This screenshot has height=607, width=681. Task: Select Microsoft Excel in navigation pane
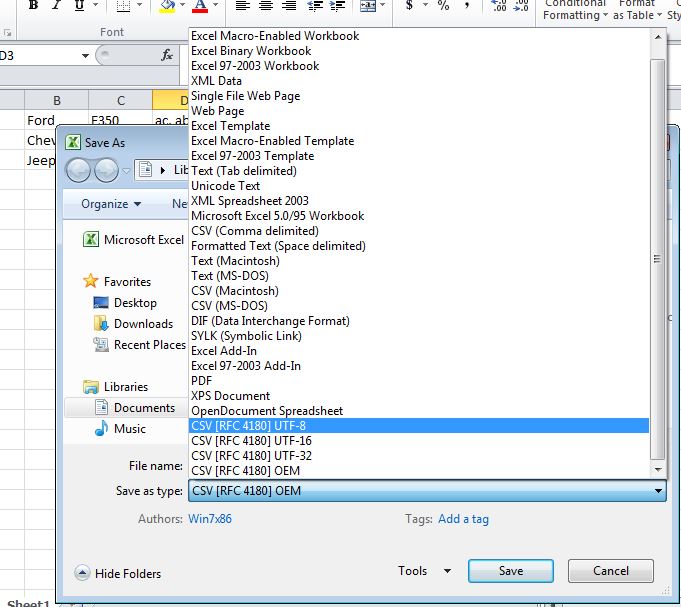point(133,240)
